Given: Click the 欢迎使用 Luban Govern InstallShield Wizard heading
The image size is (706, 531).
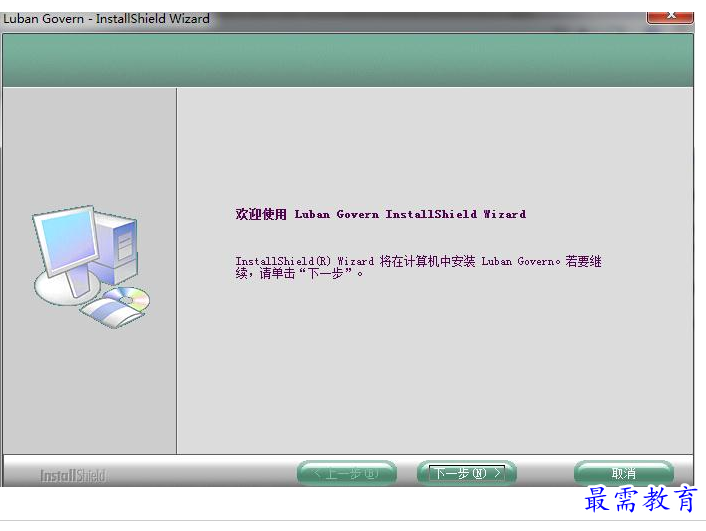Looking at the screenshot, I should pyautogui.click(x=380, y=214).
